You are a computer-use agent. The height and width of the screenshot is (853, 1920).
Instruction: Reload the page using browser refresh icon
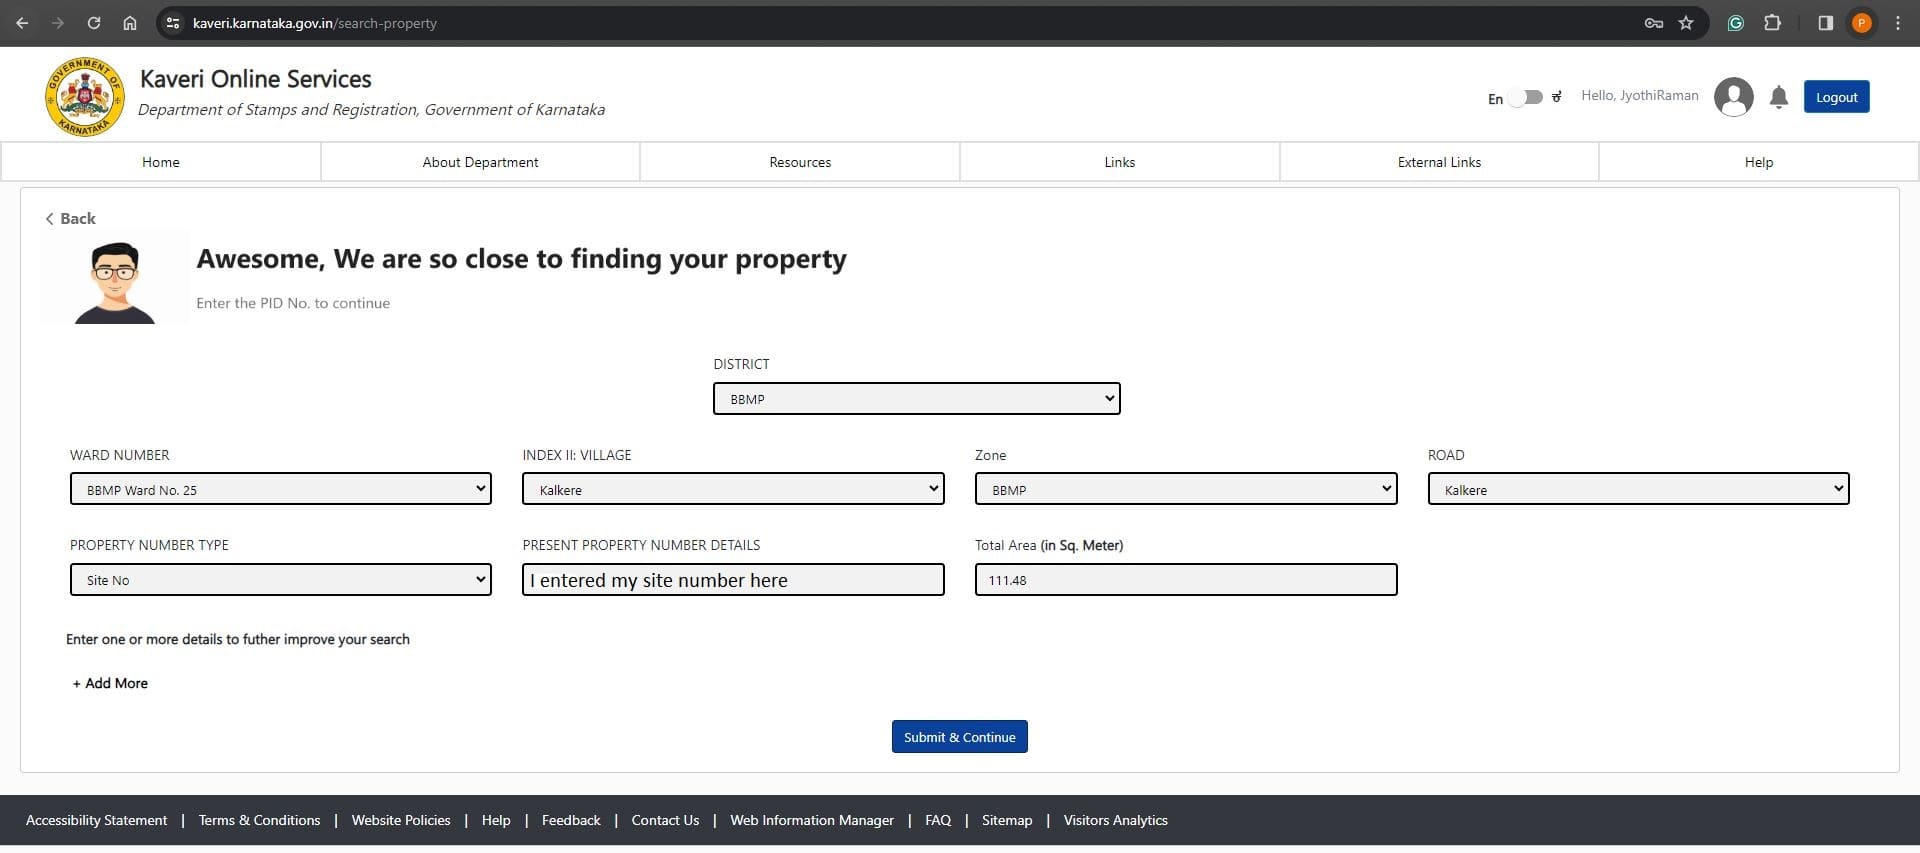pos(93,23)
